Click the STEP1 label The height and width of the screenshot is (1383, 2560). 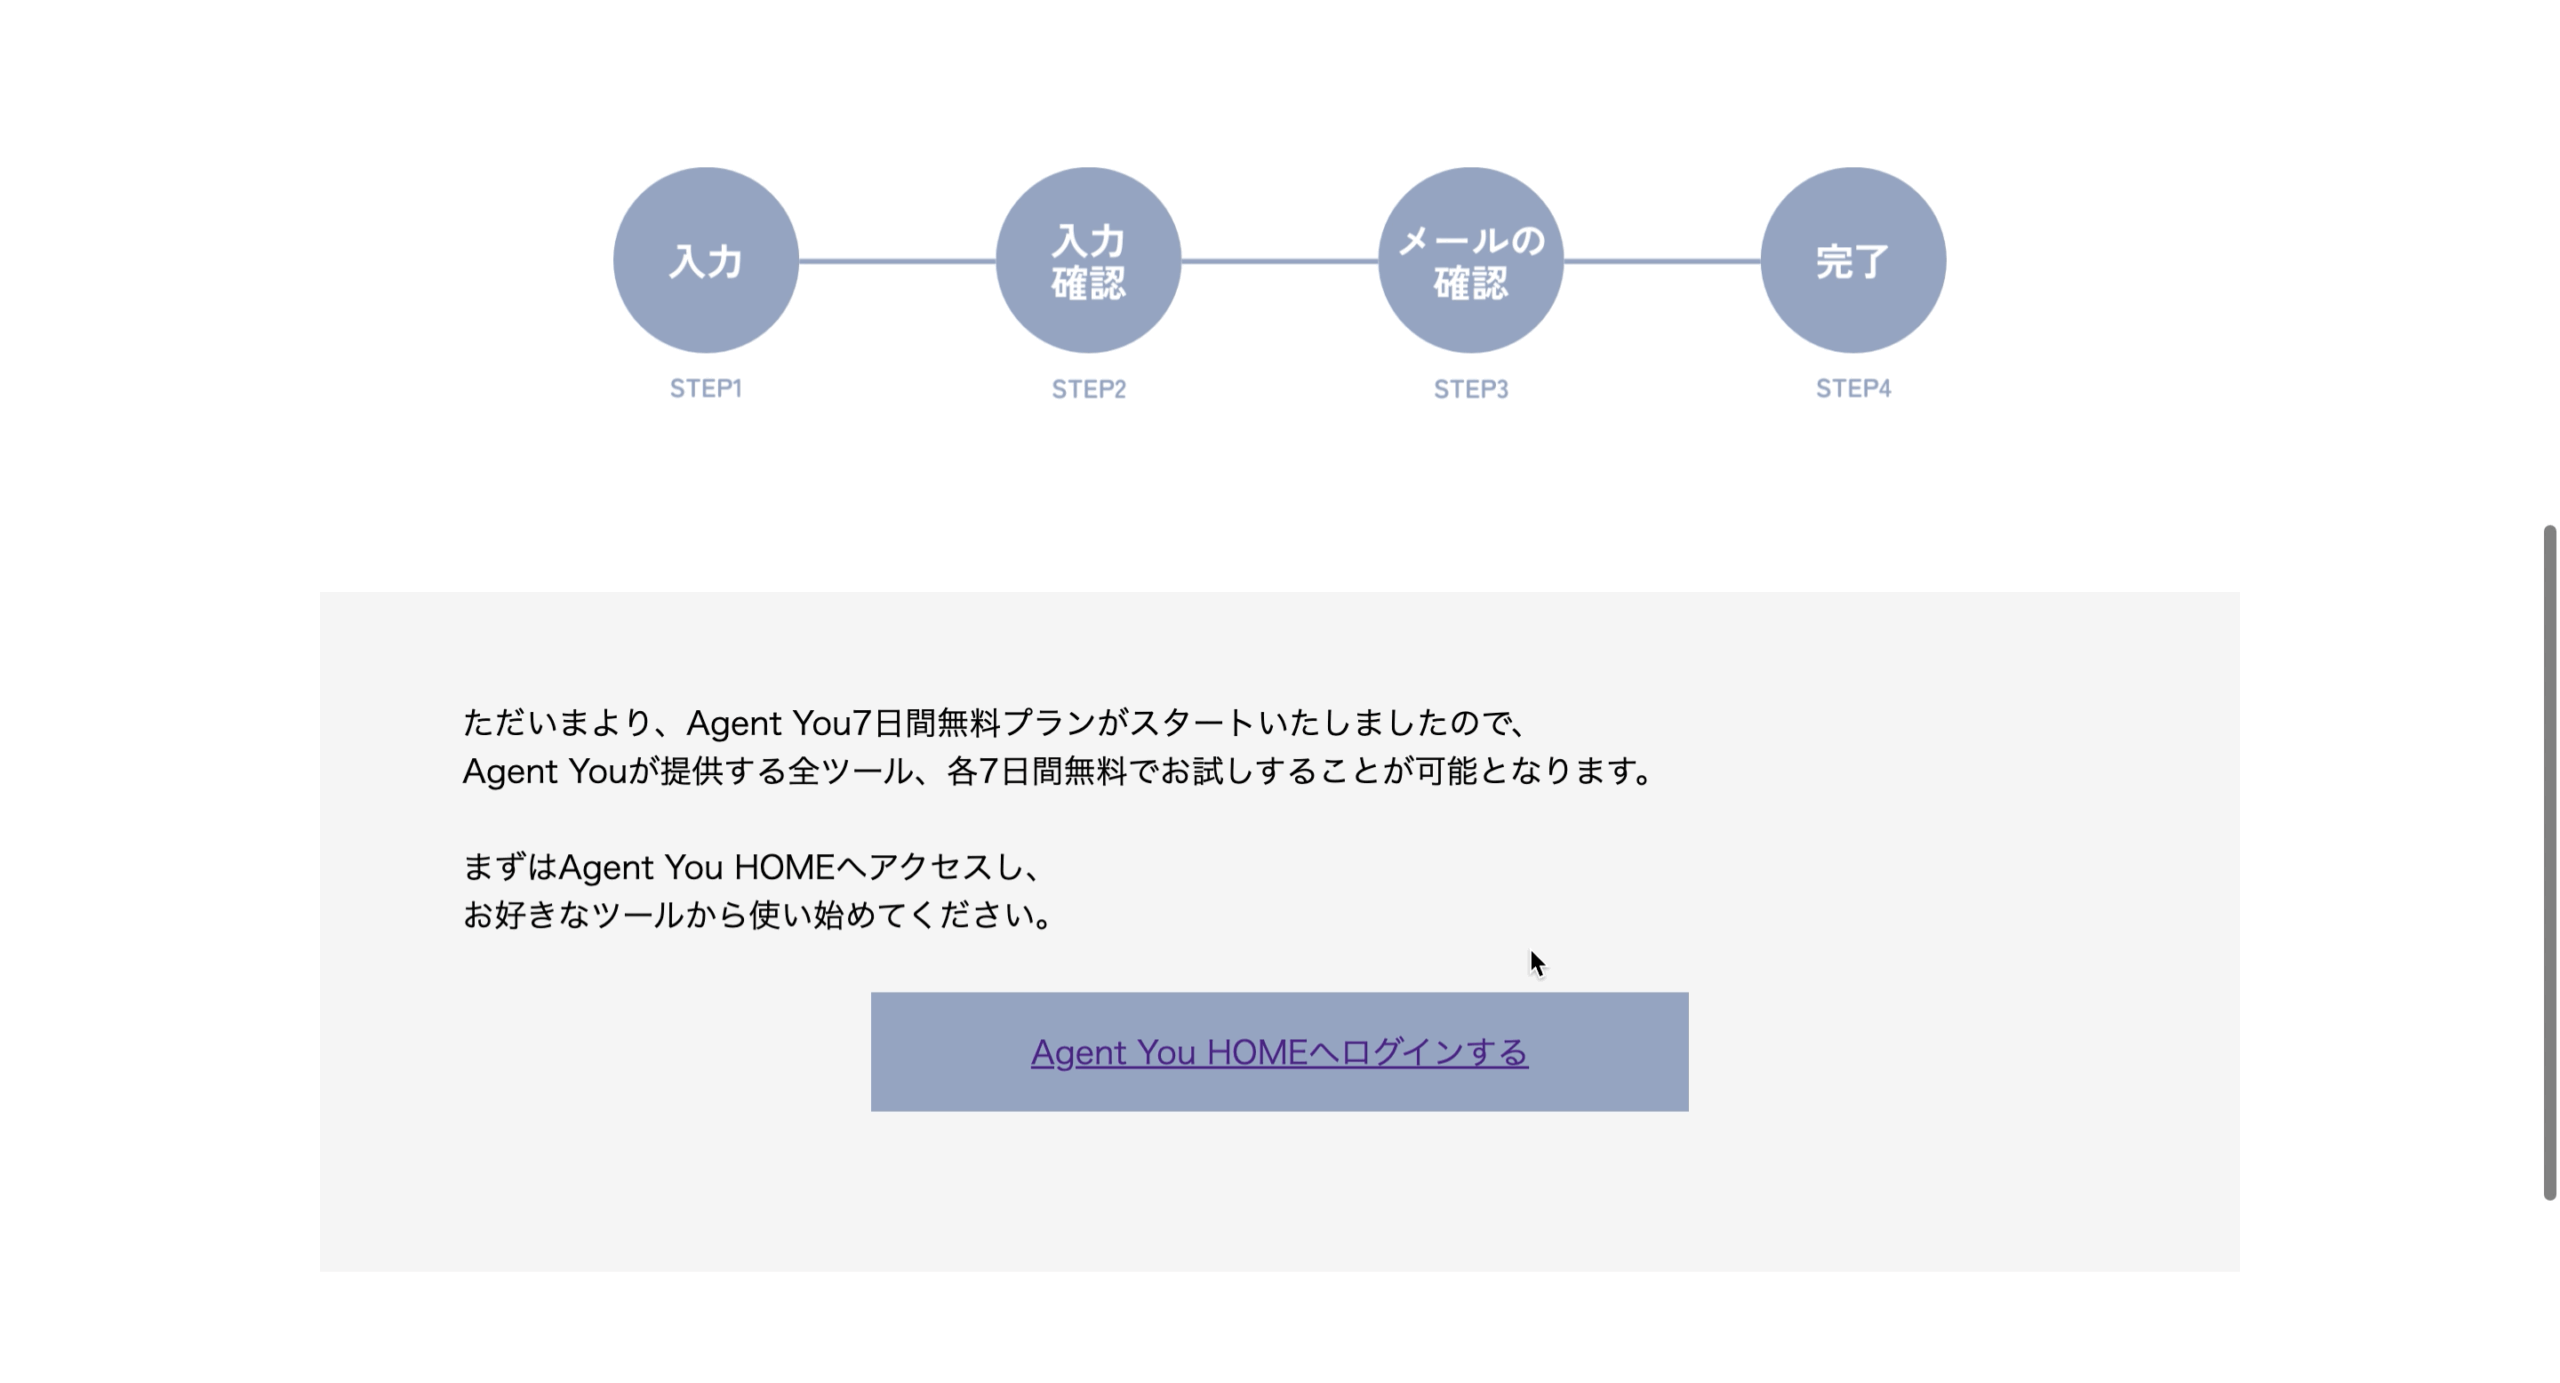(x=706, y=388)
